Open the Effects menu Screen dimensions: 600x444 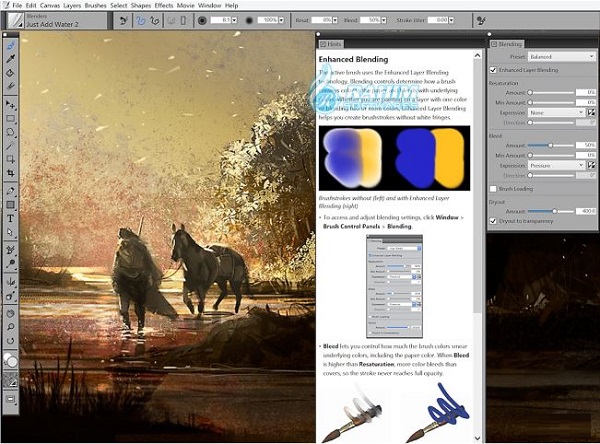click(164, 5)
